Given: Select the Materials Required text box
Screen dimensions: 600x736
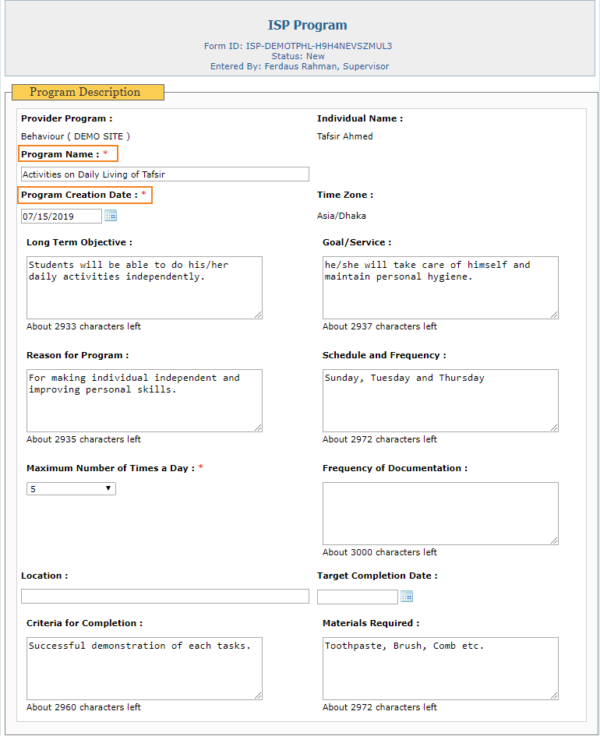Looking at the screenshot, I should [x=440, y=668].
